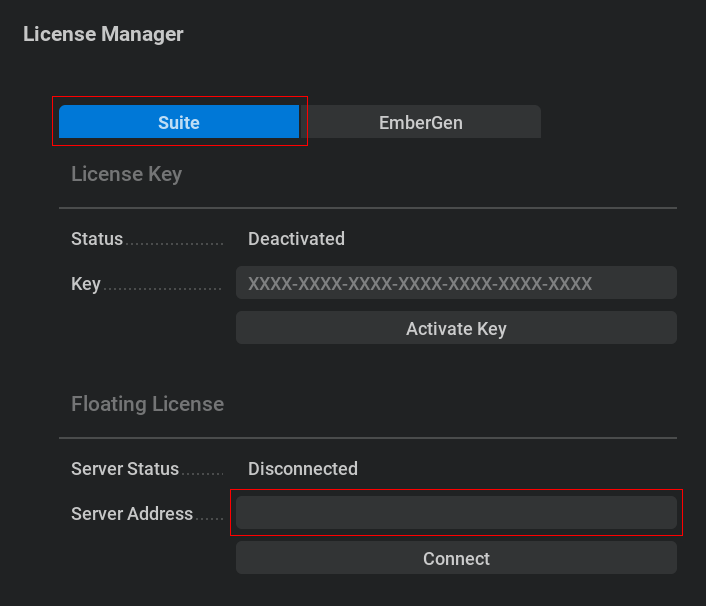Click the 'License Manager' title

103,34
